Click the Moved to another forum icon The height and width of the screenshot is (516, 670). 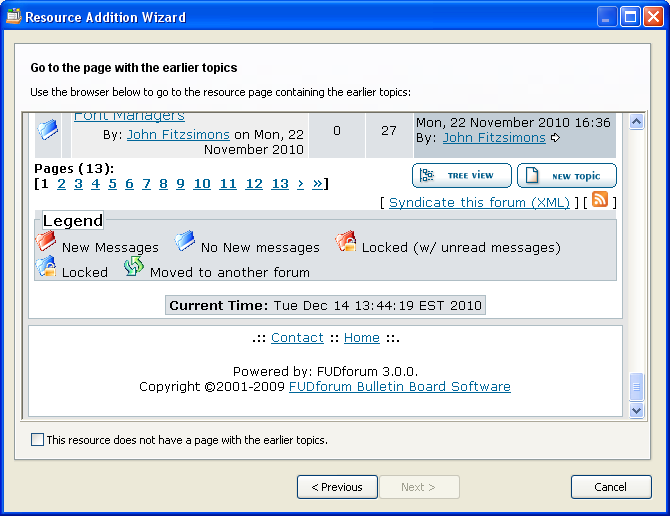point(134,267)
